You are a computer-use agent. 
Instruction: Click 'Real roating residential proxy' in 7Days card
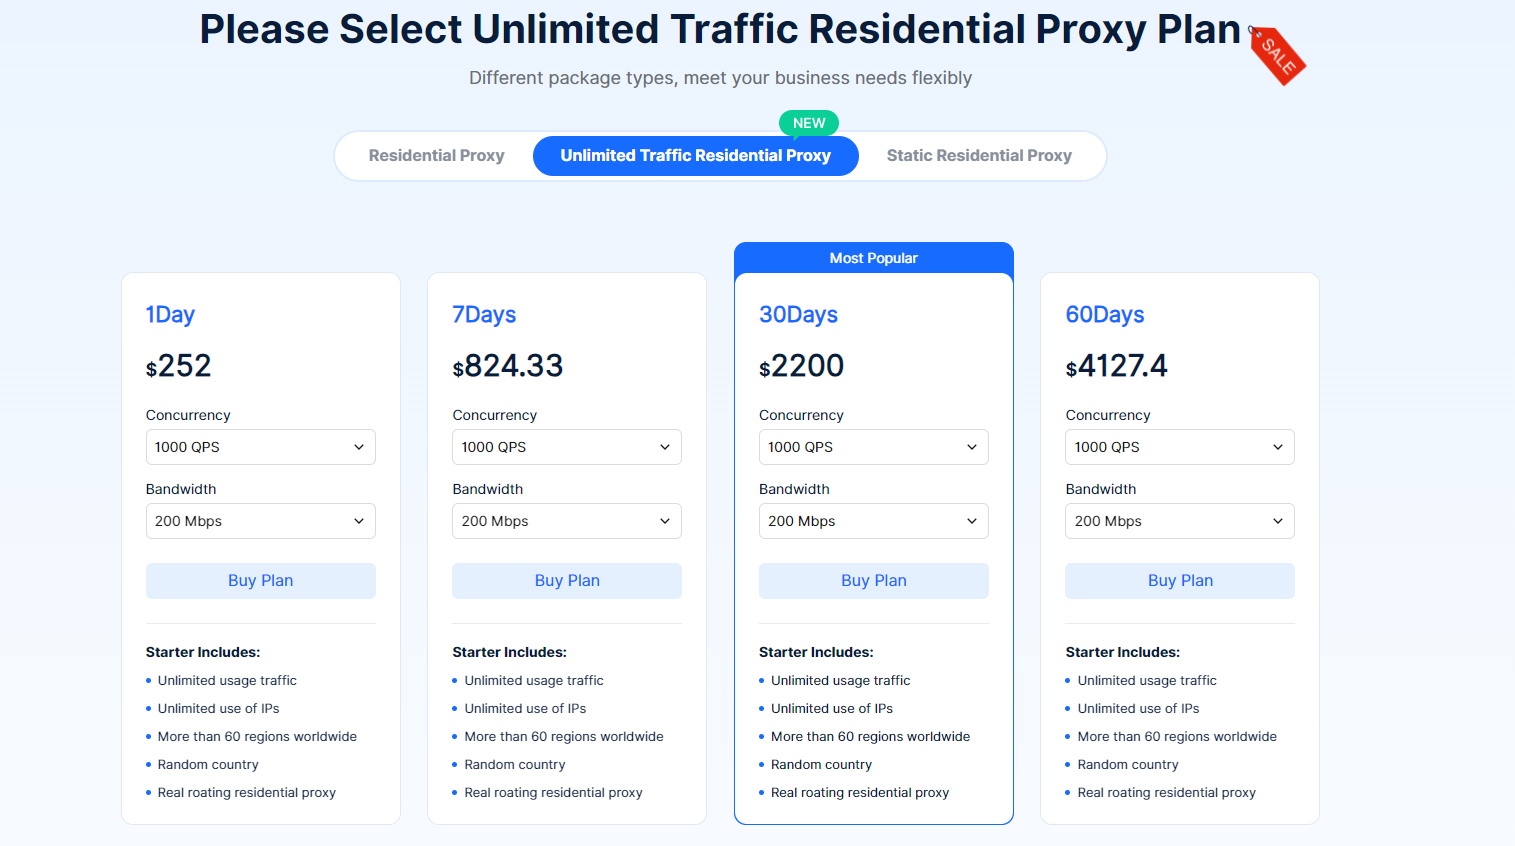point(553,792)
